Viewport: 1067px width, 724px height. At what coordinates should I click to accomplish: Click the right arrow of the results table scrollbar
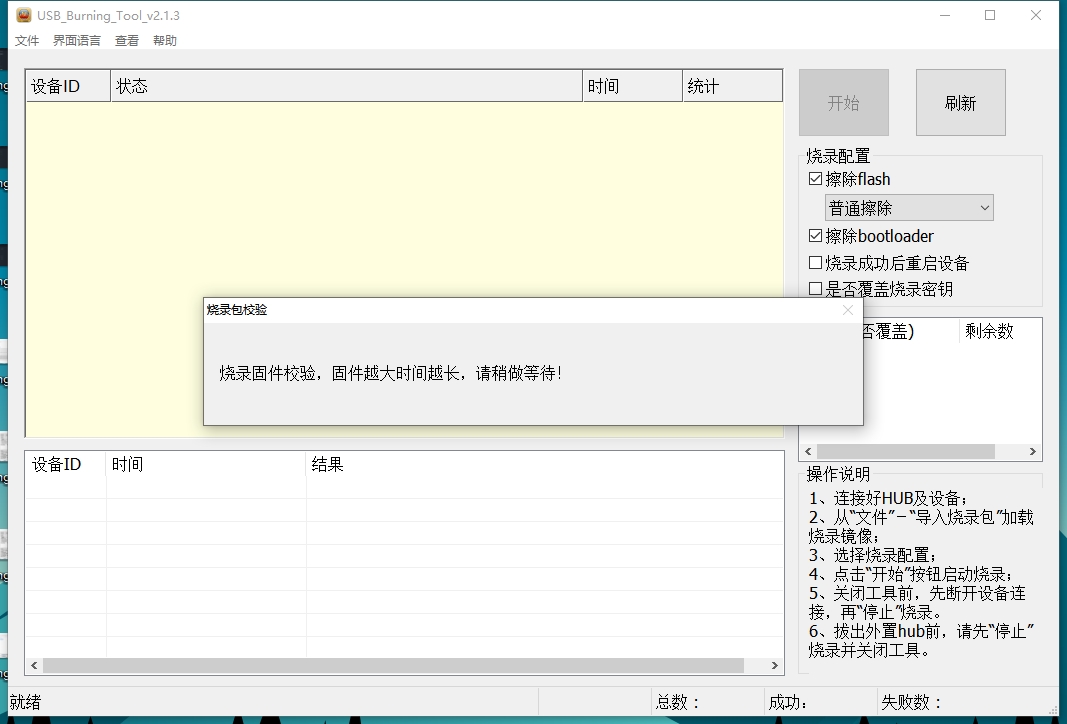[774, 665]
